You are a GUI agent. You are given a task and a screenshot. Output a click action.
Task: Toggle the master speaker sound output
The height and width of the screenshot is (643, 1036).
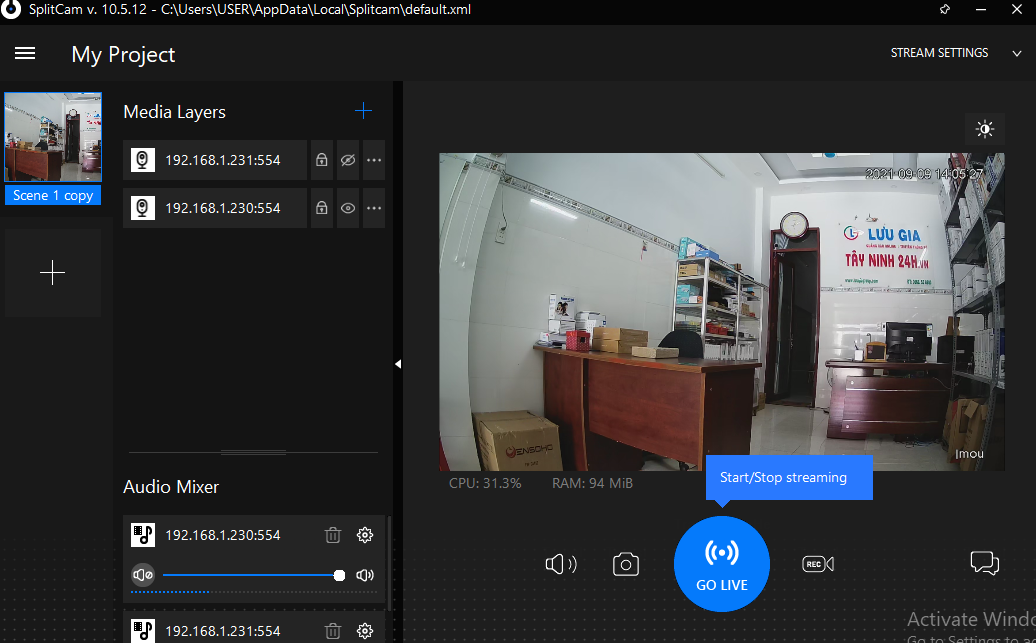[x=560, y=564]
